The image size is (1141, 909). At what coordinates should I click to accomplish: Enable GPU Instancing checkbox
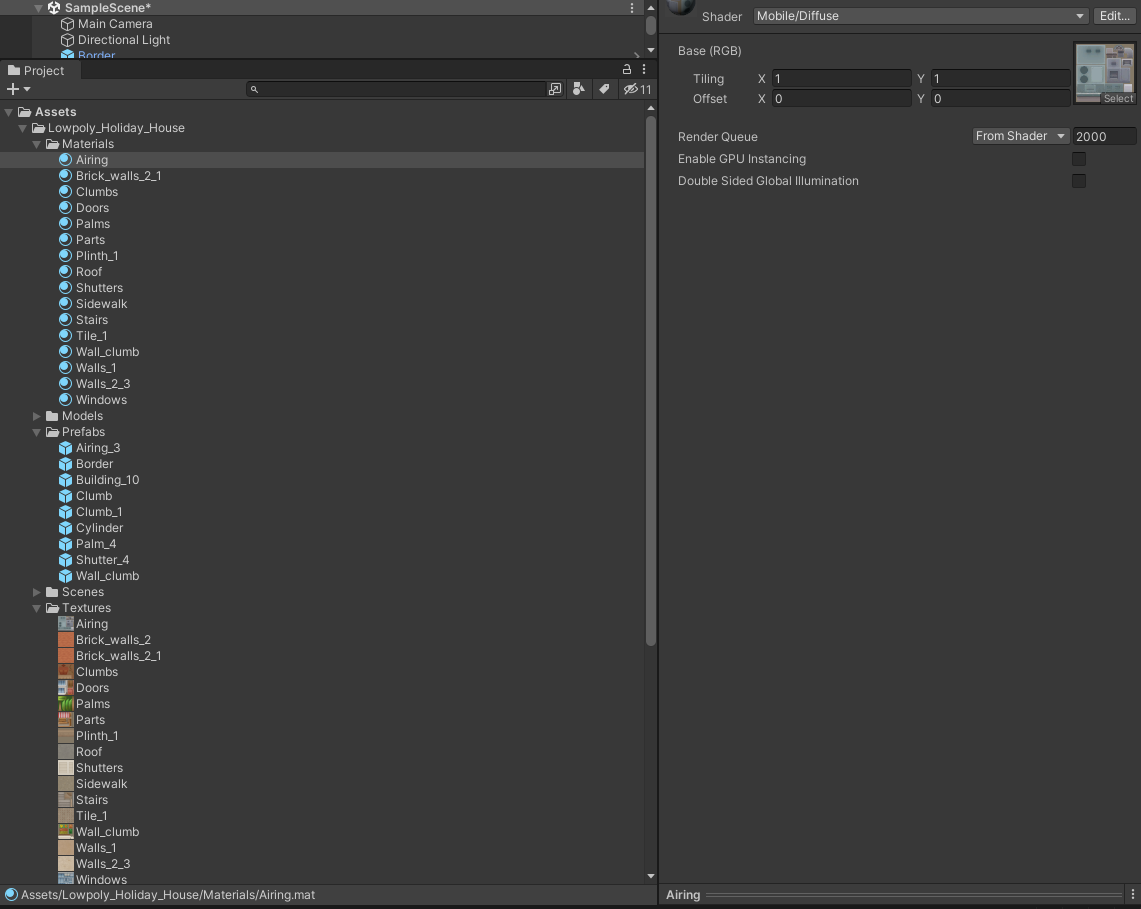[x=1079, y=159]
